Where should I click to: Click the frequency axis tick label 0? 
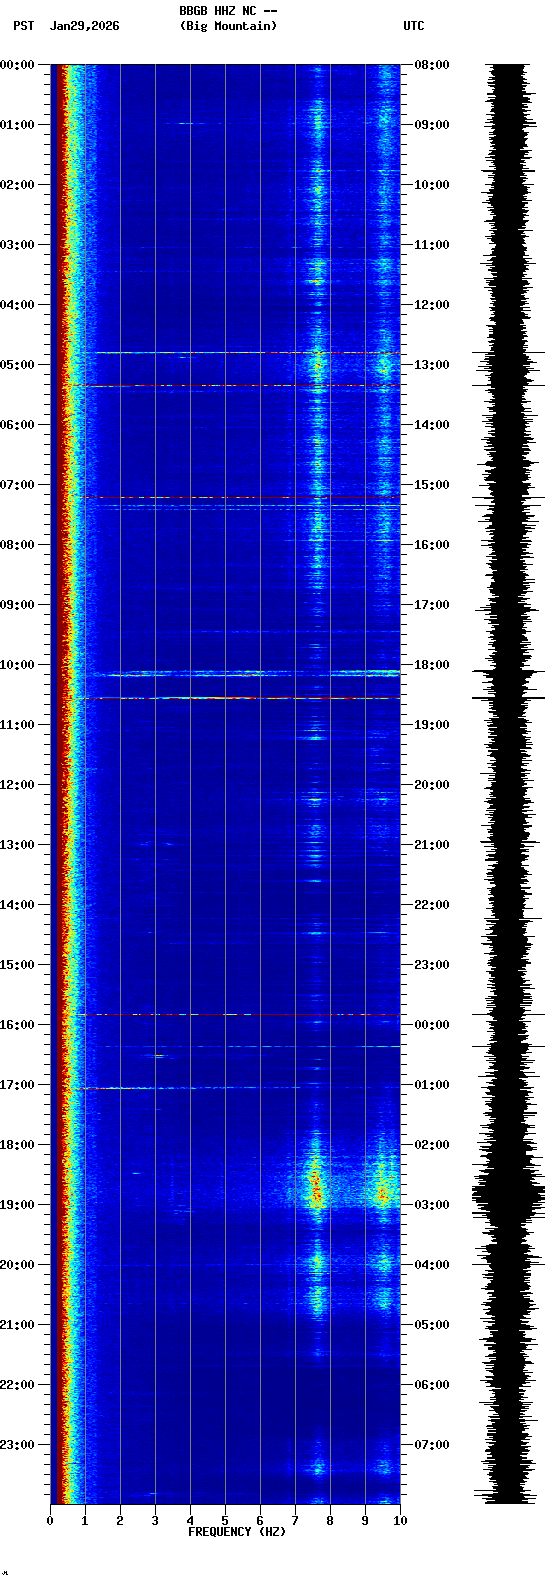(x=50, y=1521)
